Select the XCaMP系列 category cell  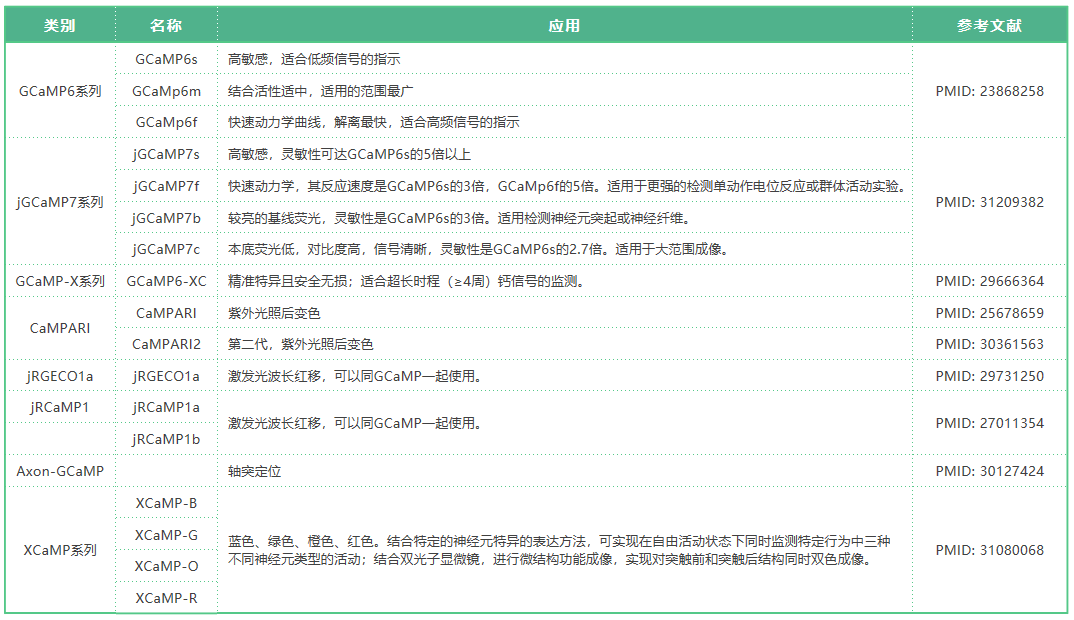click(x=60, y=550)
